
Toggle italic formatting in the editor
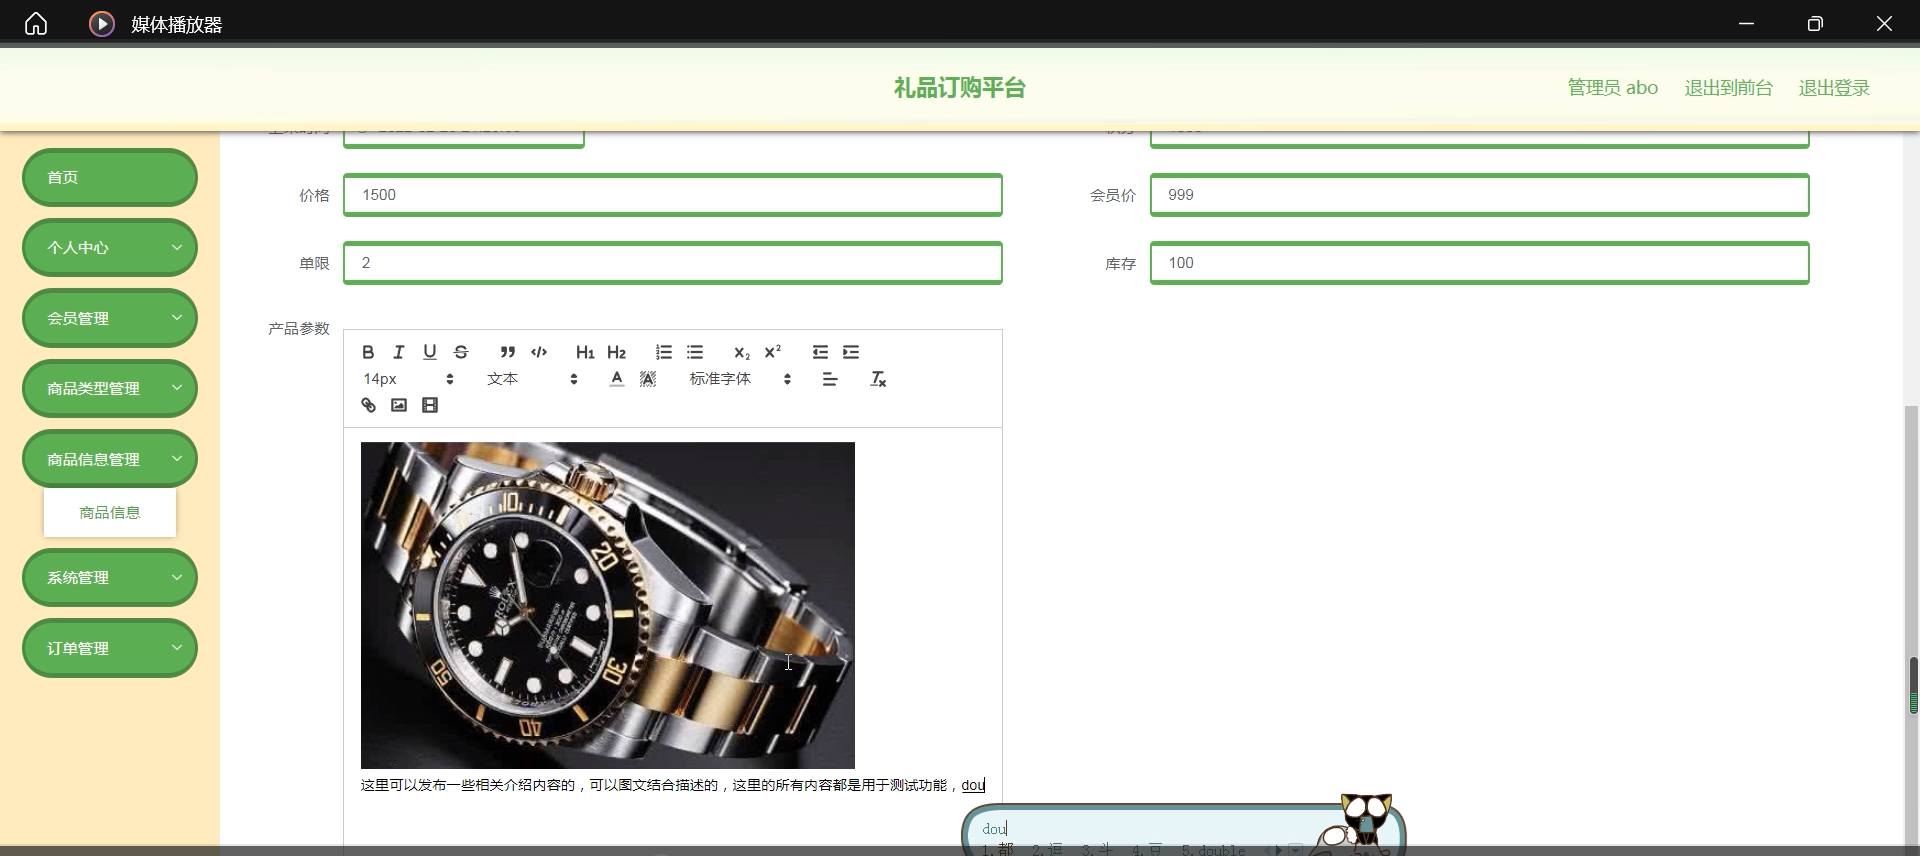click(399, 352)
